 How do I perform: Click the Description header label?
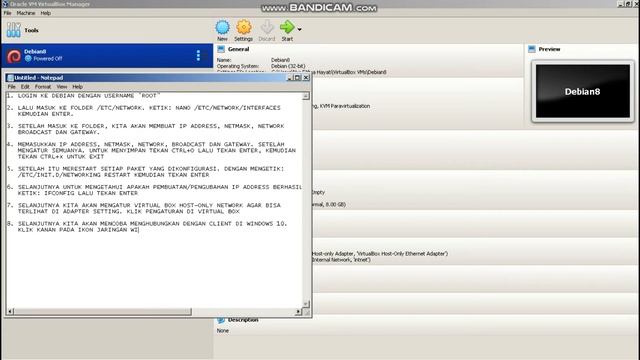pyautogui.click(x=243, y=320)
